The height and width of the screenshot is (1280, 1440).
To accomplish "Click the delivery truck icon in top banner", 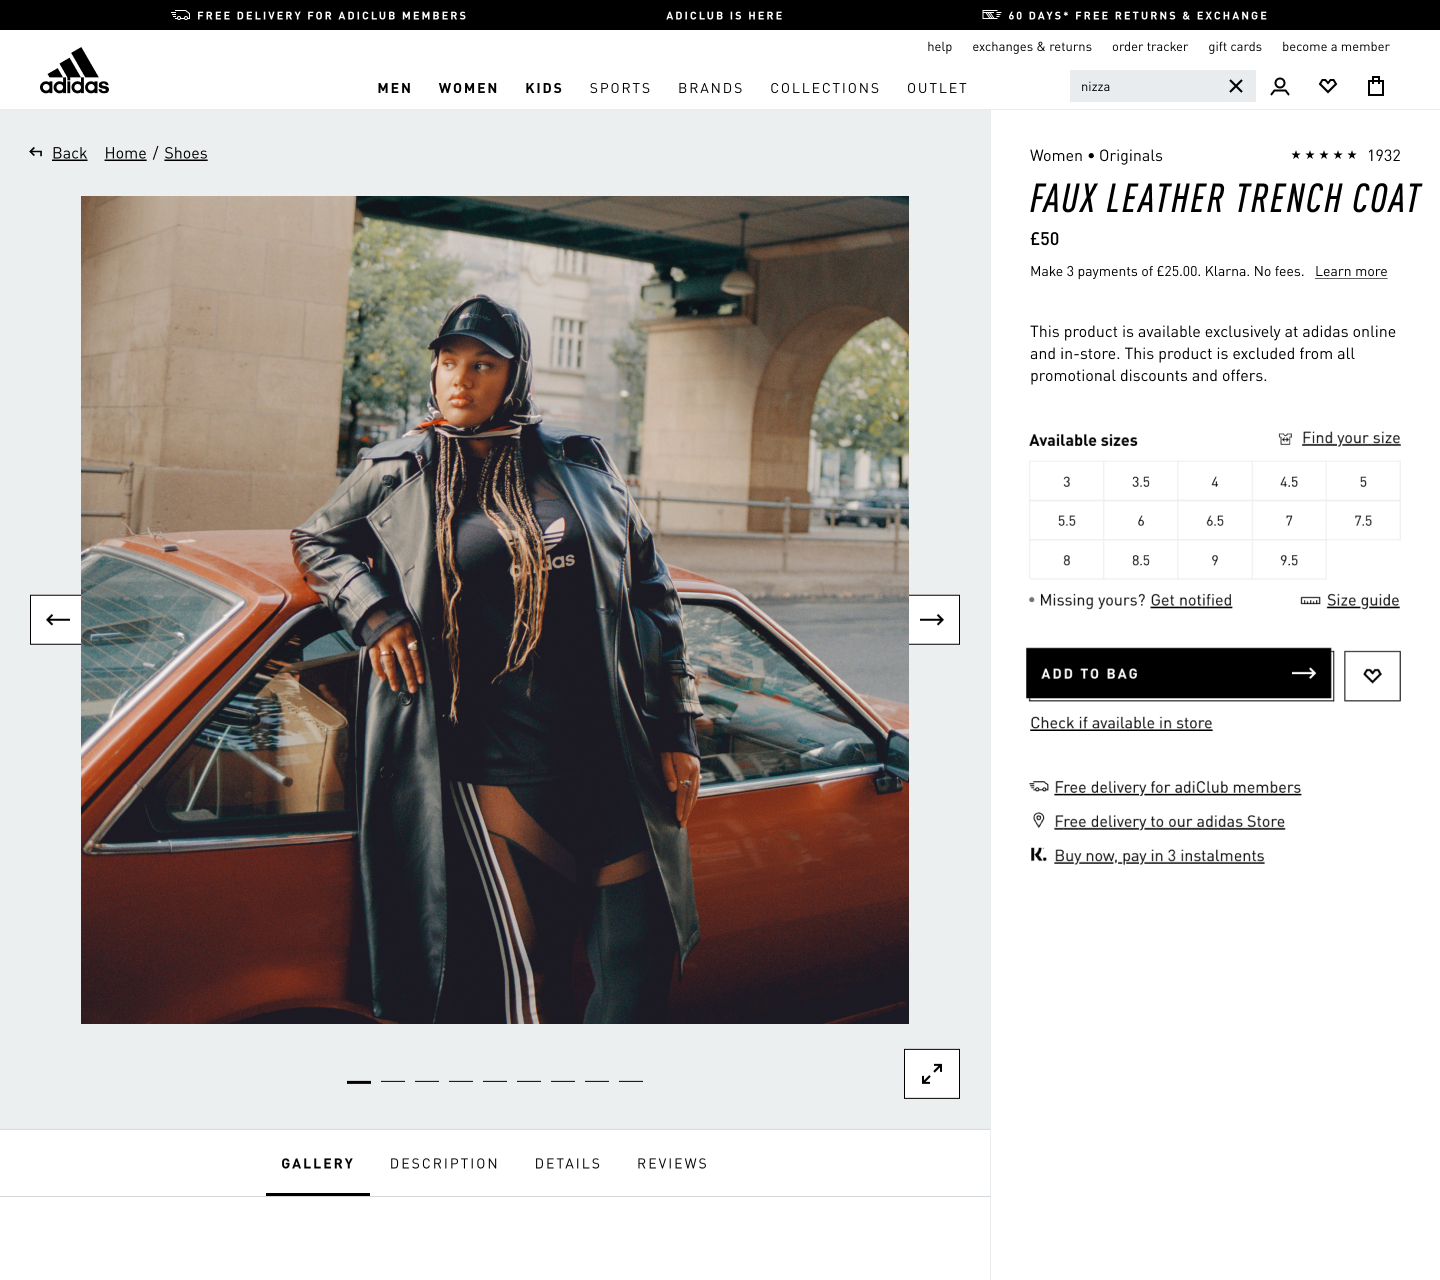I will pos(181,15).
